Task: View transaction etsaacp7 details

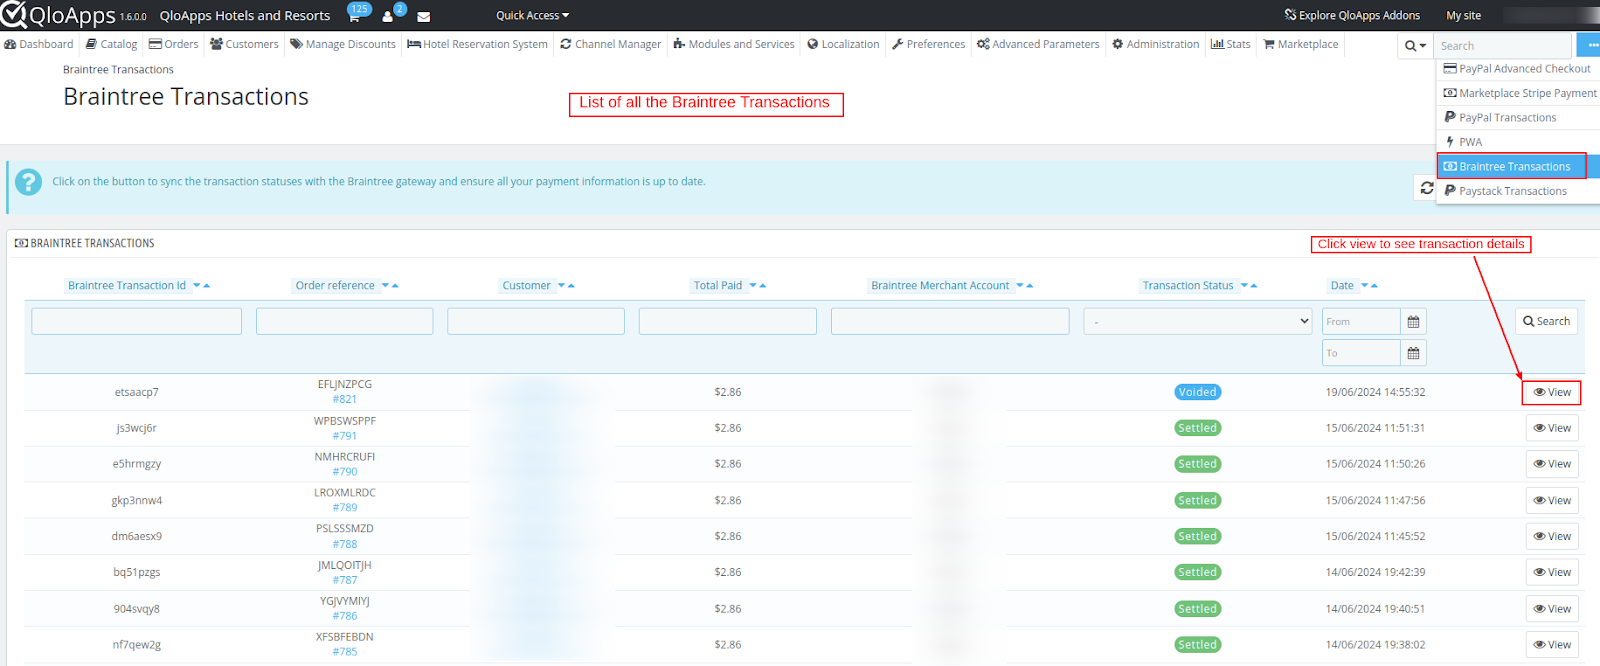Action: [1552, 392]
